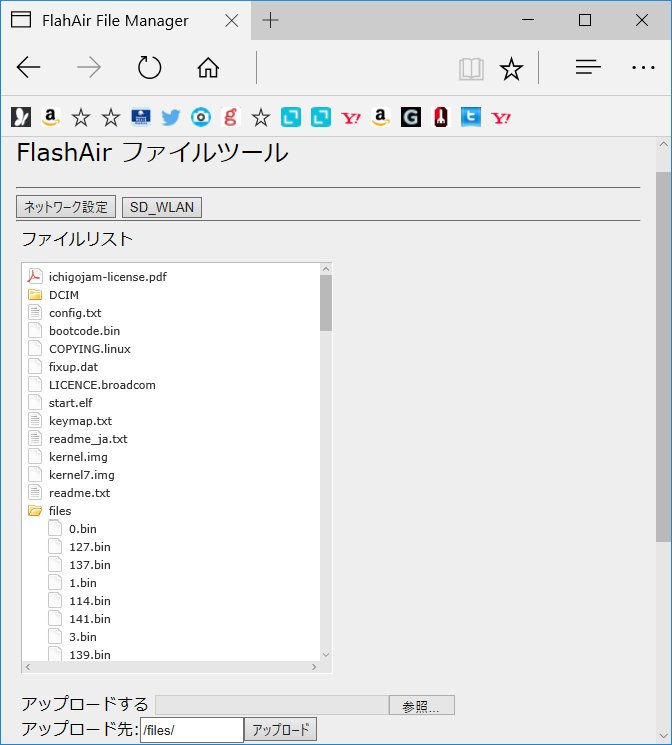
Task: Close the FlahAir File Manager tab
Action: pos(231,20)
